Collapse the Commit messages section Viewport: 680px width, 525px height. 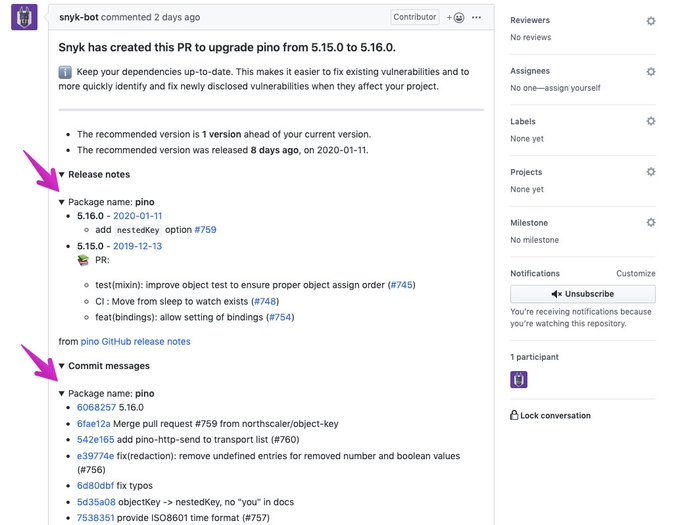[x=62, y=366]
